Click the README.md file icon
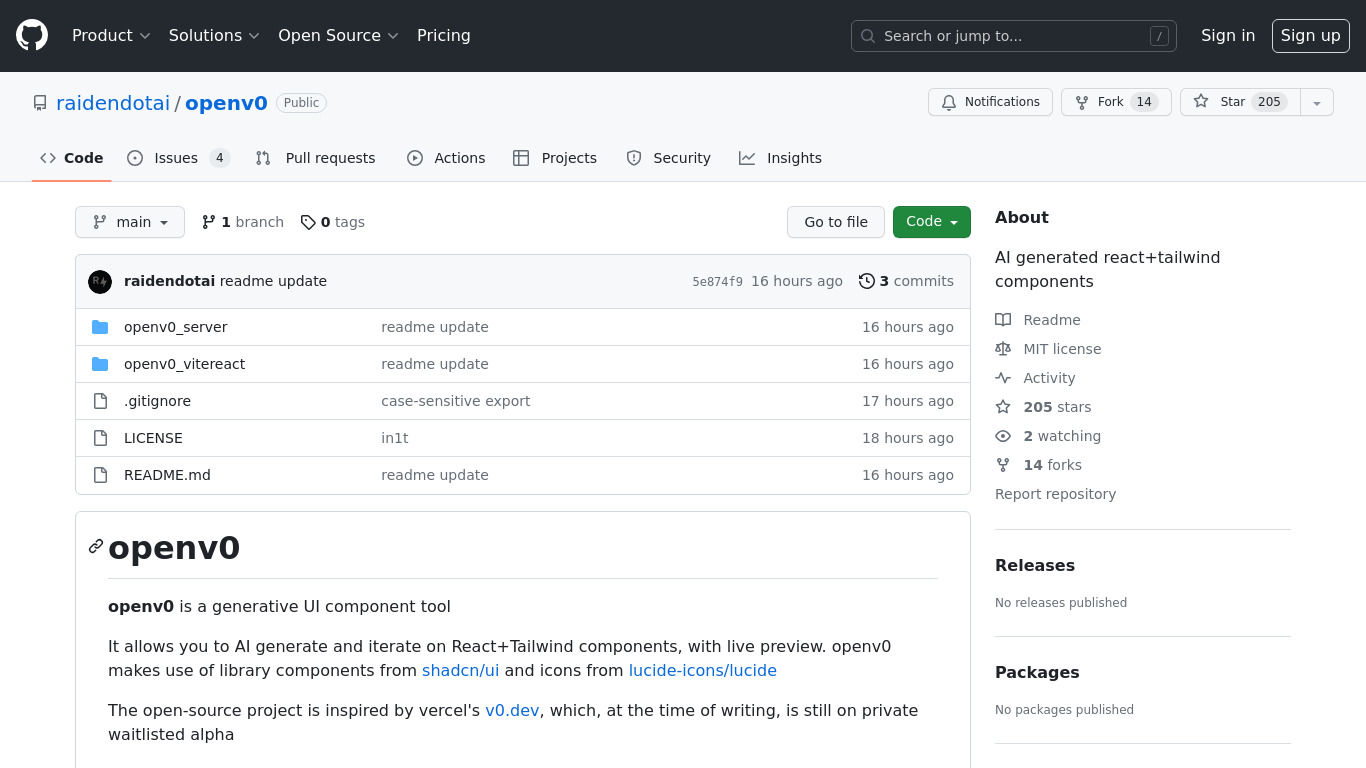The height and width of the screenshot is (768, 1366). coord(100,475)
